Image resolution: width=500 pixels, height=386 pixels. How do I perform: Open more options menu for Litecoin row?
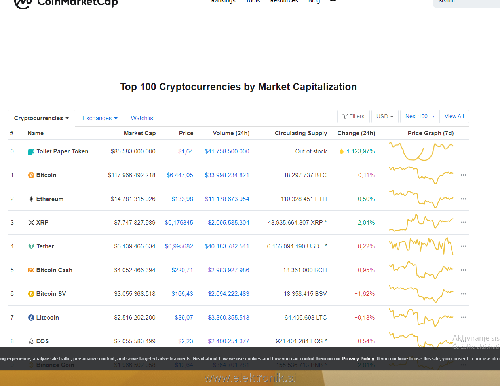coord(463,317)
